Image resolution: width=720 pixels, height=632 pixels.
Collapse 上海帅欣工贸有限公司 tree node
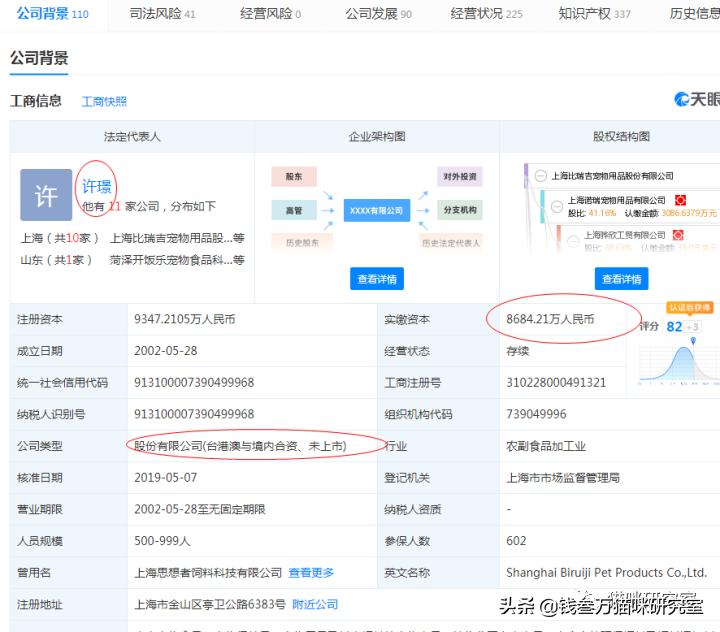(x=573, y=241)
